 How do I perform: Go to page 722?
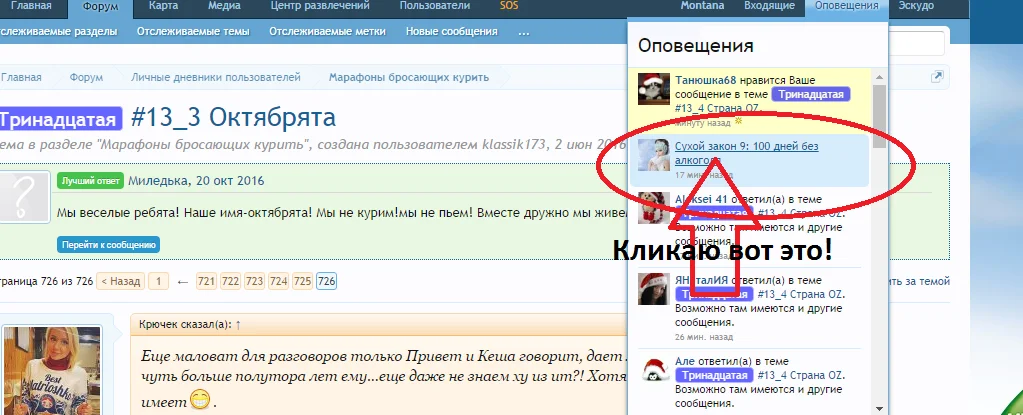(230, 281)
